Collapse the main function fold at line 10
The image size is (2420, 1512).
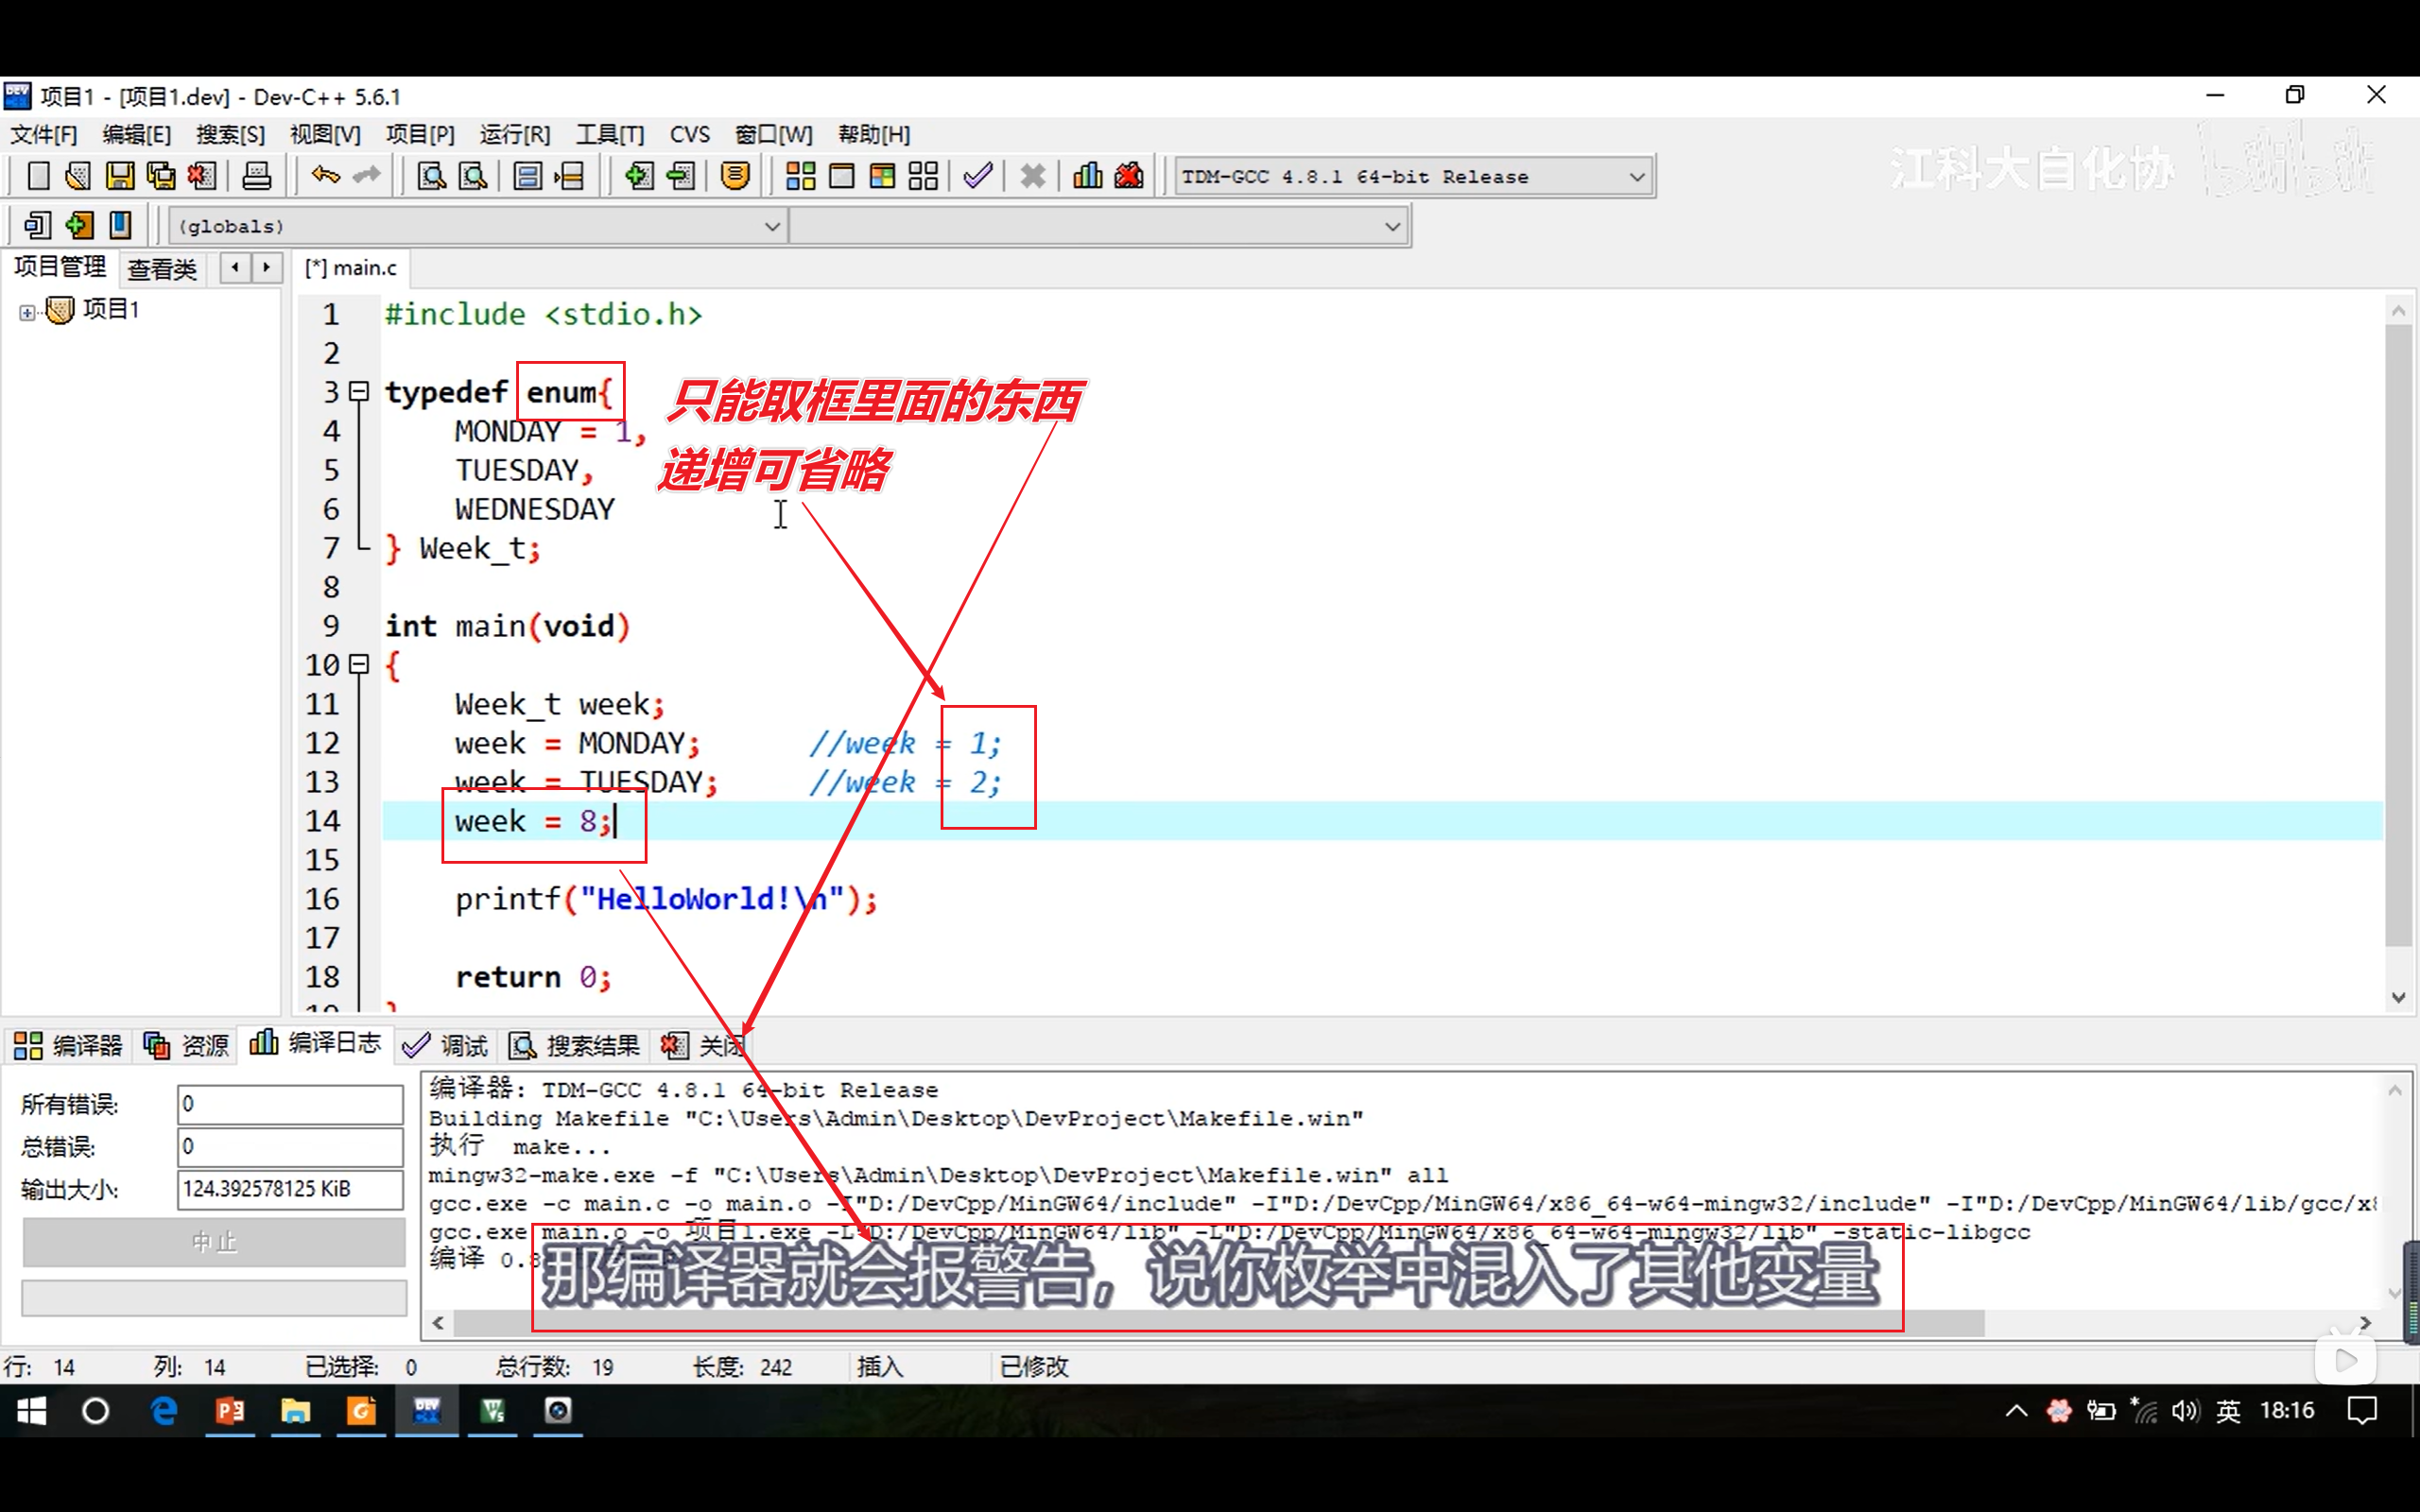[360, 664]
